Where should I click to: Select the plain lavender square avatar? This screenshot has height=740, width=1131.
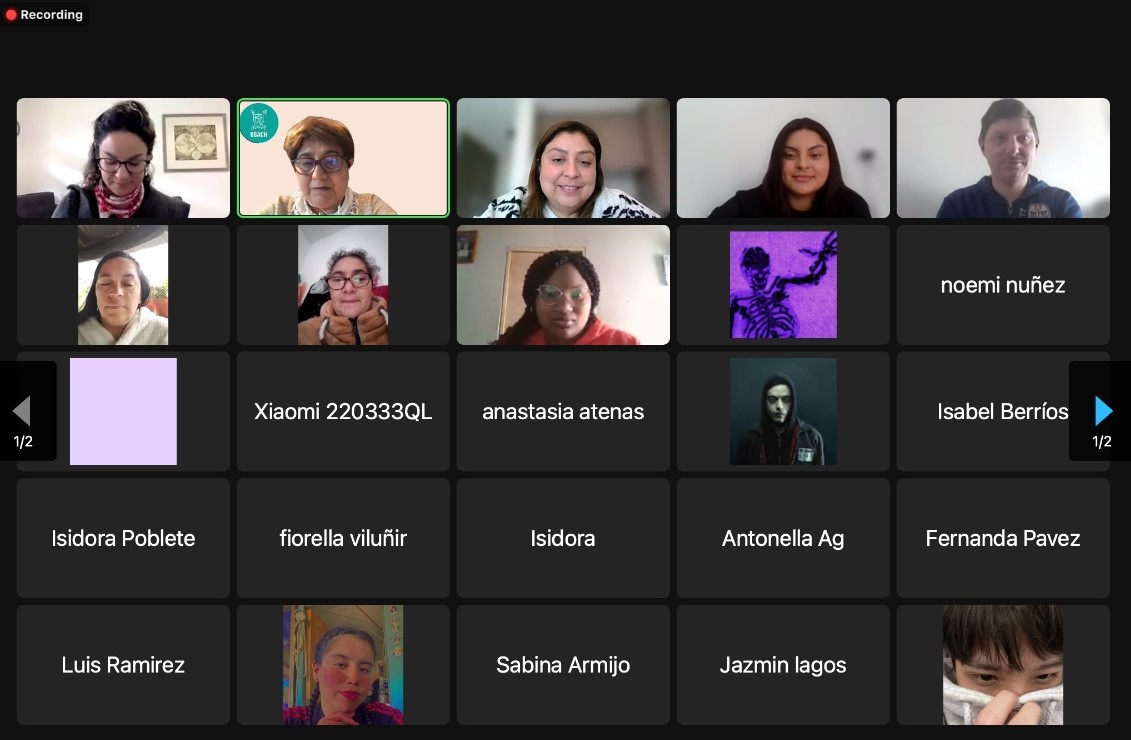coord(123,411)
